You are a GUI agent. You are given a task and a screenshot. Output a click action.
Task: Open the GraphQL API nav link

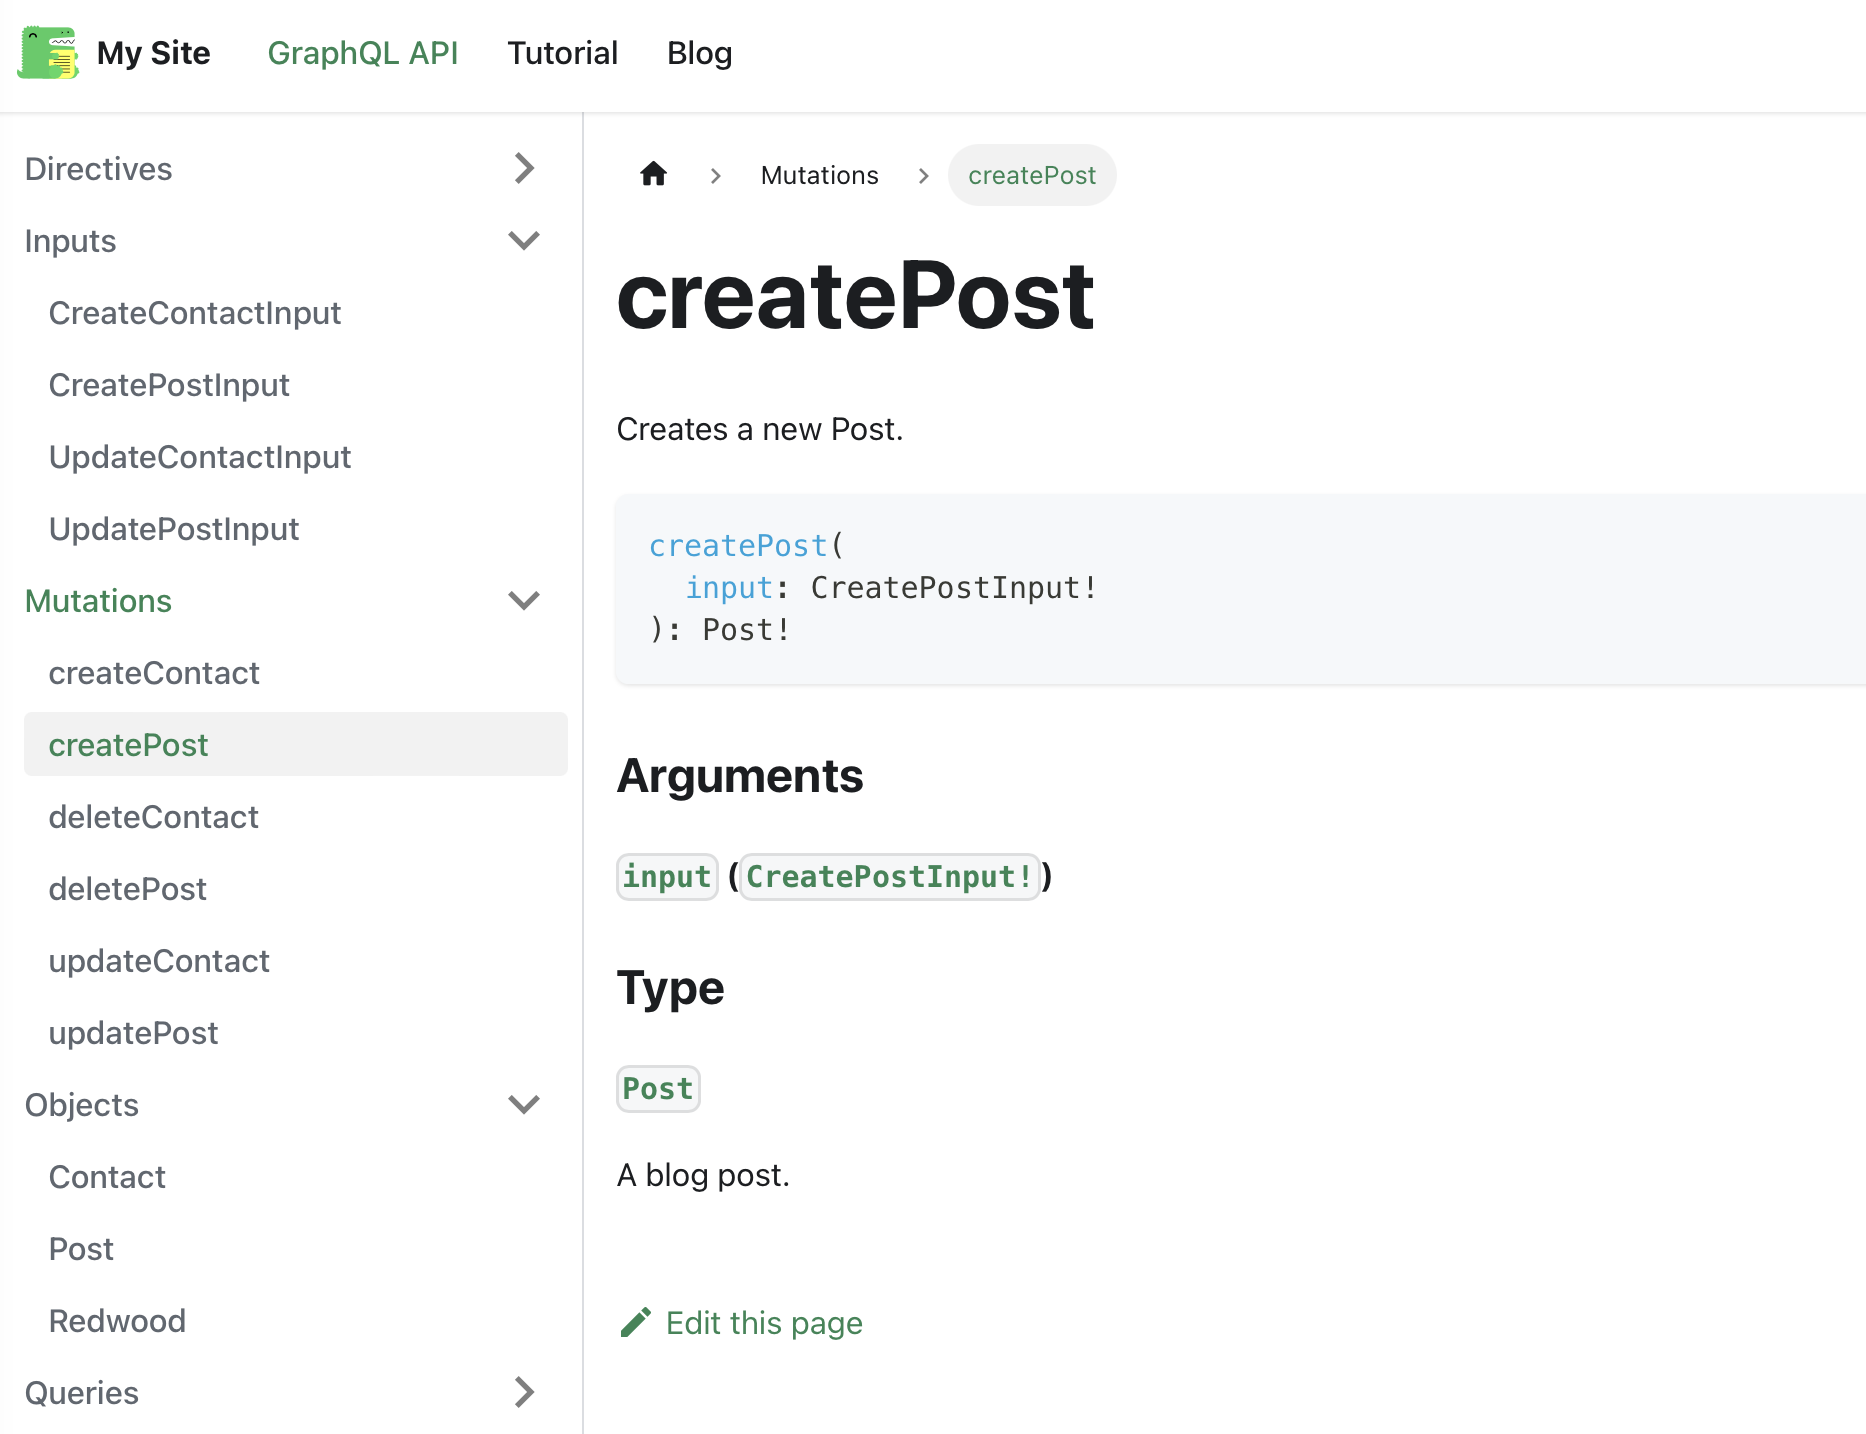tap(364, 53)
